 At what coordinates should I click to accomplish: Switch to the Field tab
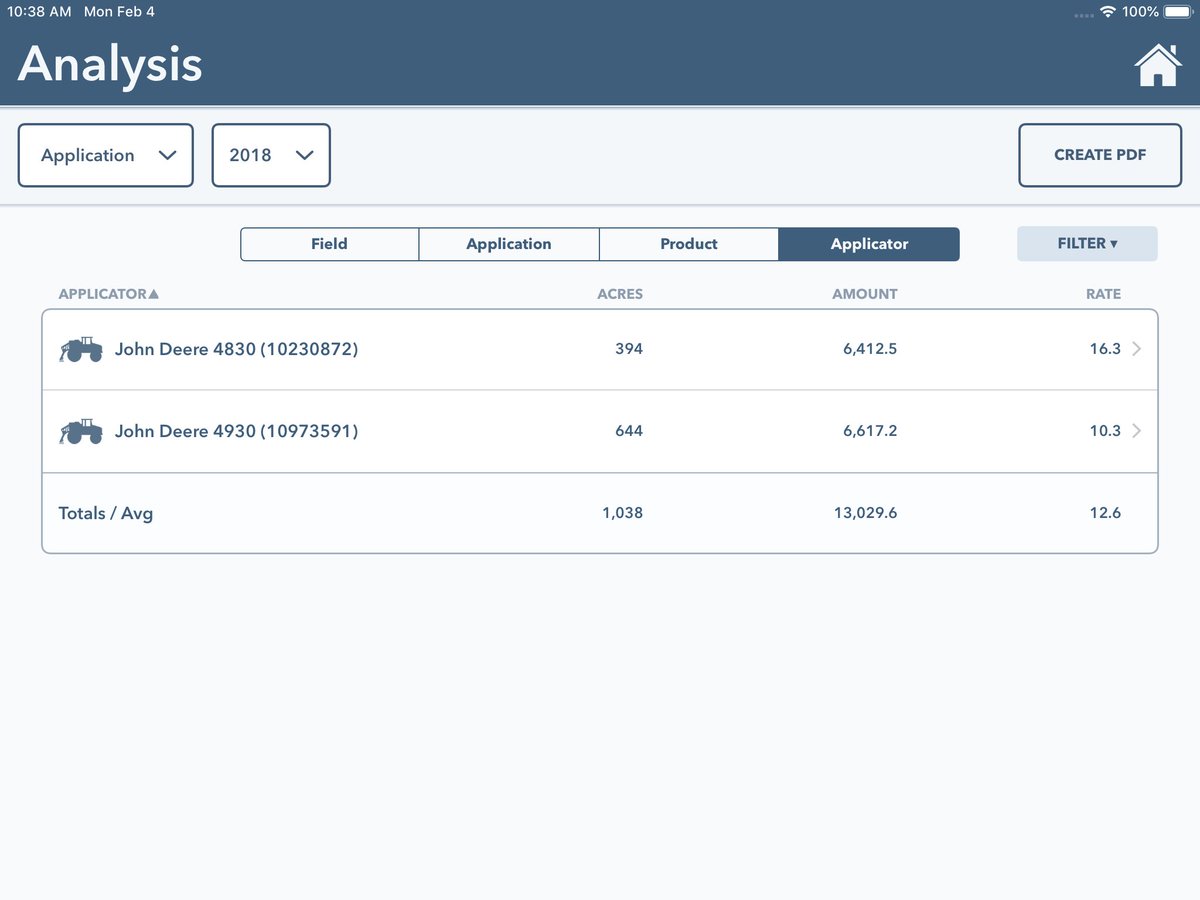click(x=329, y=244)
